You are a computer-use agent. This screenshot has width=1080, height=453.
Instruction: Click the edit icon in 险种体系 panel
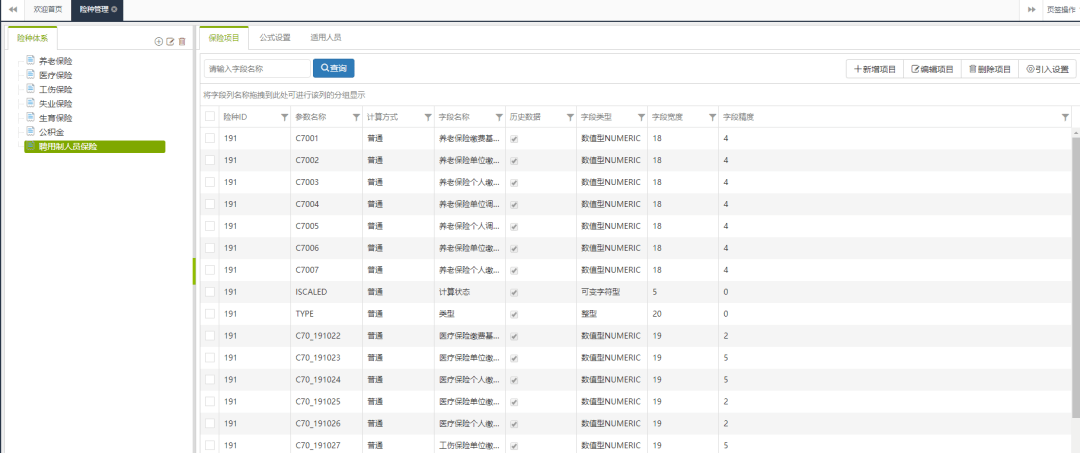tap(170, 42)
